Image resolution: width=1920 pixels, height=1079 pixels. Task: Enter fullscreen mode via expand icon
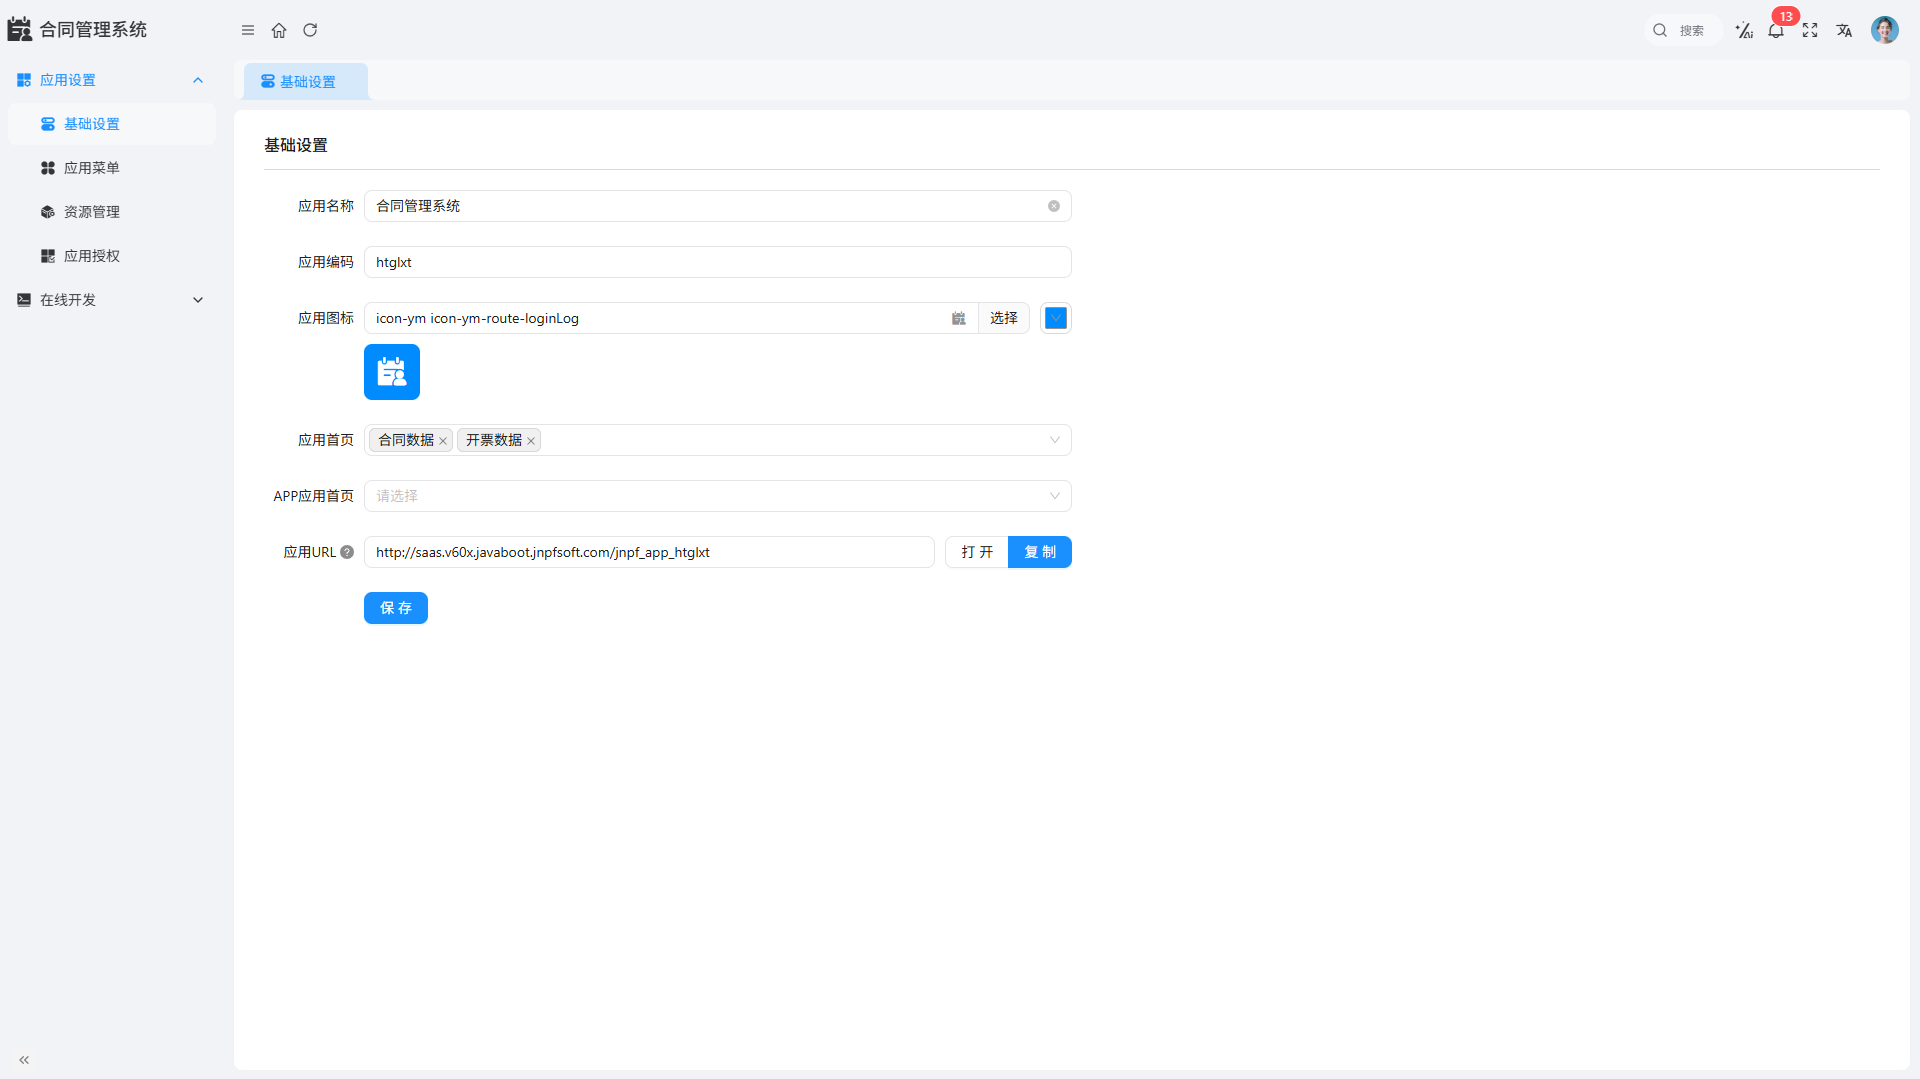click(x=1810, y=31)
